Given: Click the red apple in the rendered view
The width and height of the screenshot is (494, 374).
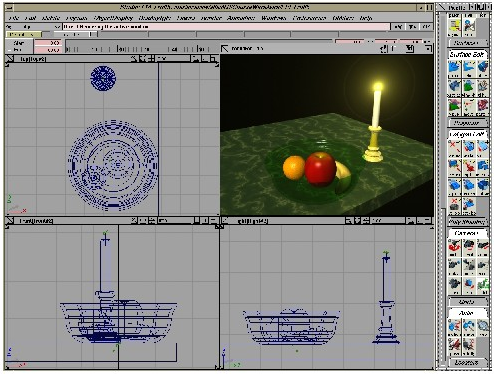Looking at the screenshot, I should point(320,169).
